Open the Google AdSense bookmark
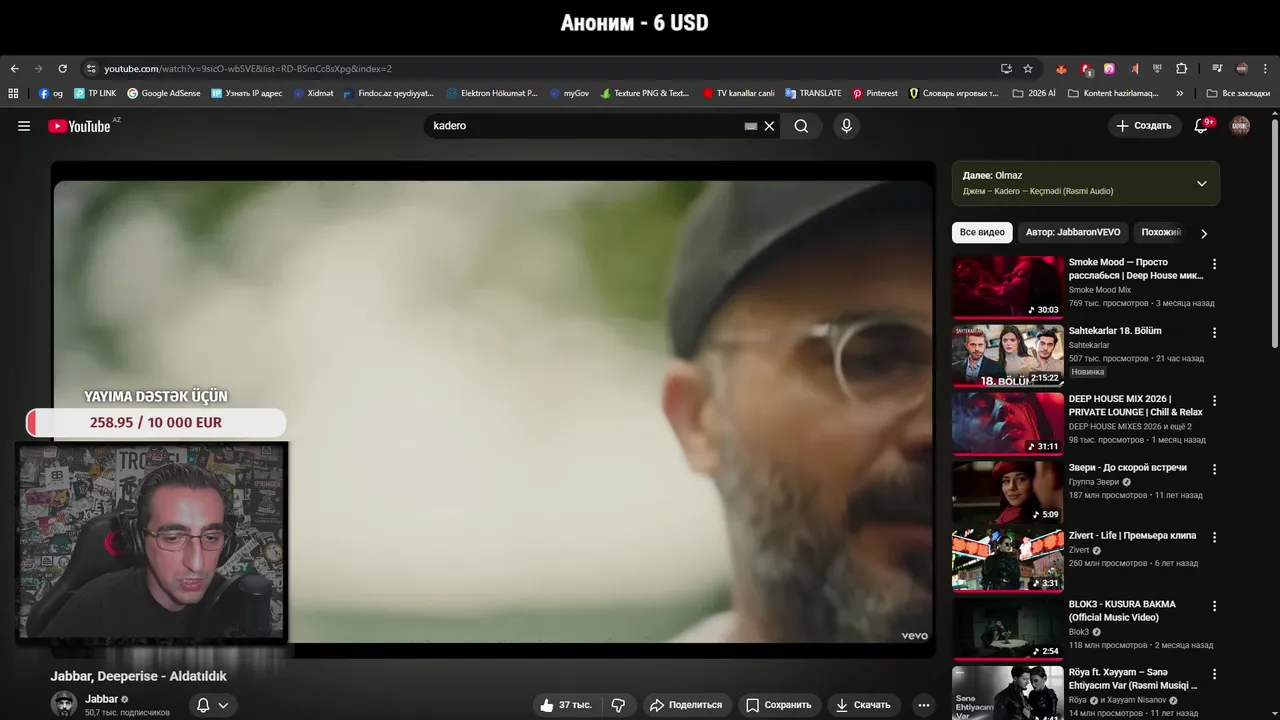1280x720 pixels. pos(163,93)
